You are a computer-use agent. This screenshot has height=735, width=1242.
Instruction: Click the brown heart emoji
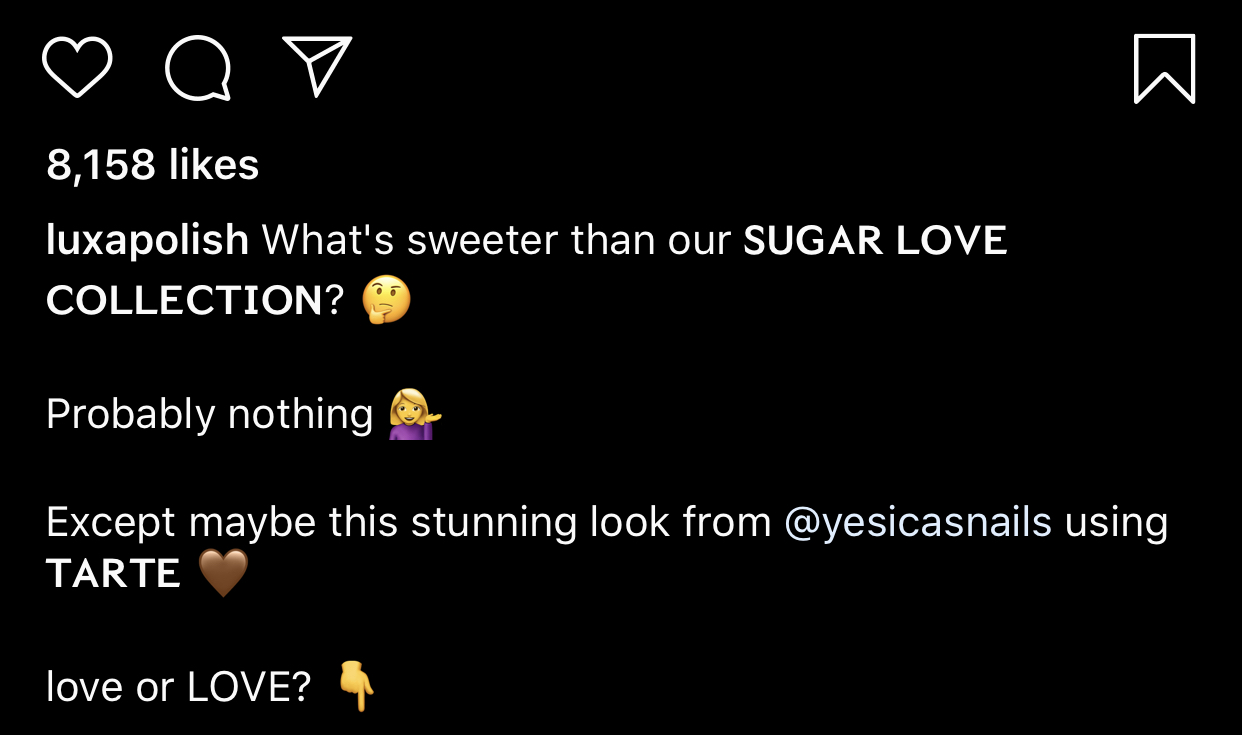pos(223,574)
